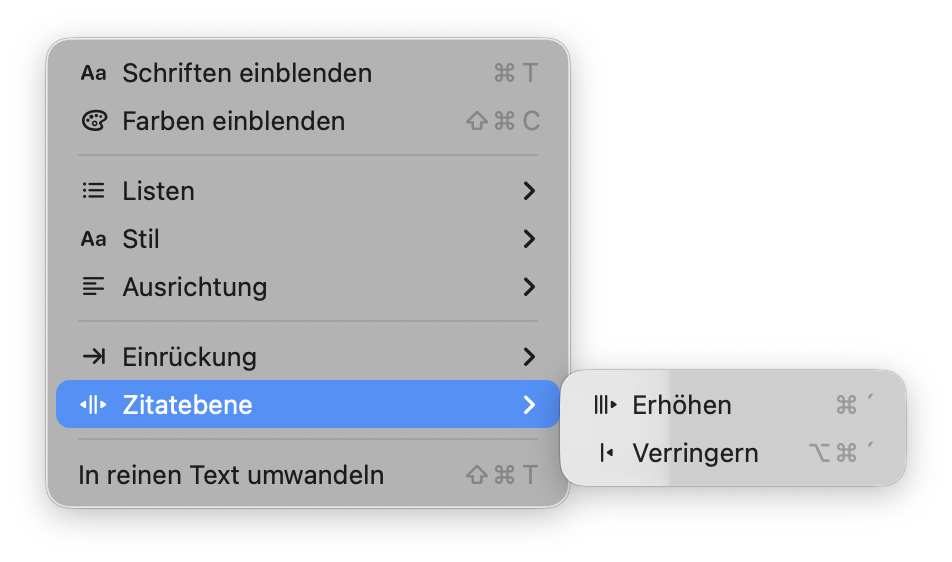This screenshot has height=562, width=952.
Task: Expand the Listen submenu chevron
Action: pos(529,191)
